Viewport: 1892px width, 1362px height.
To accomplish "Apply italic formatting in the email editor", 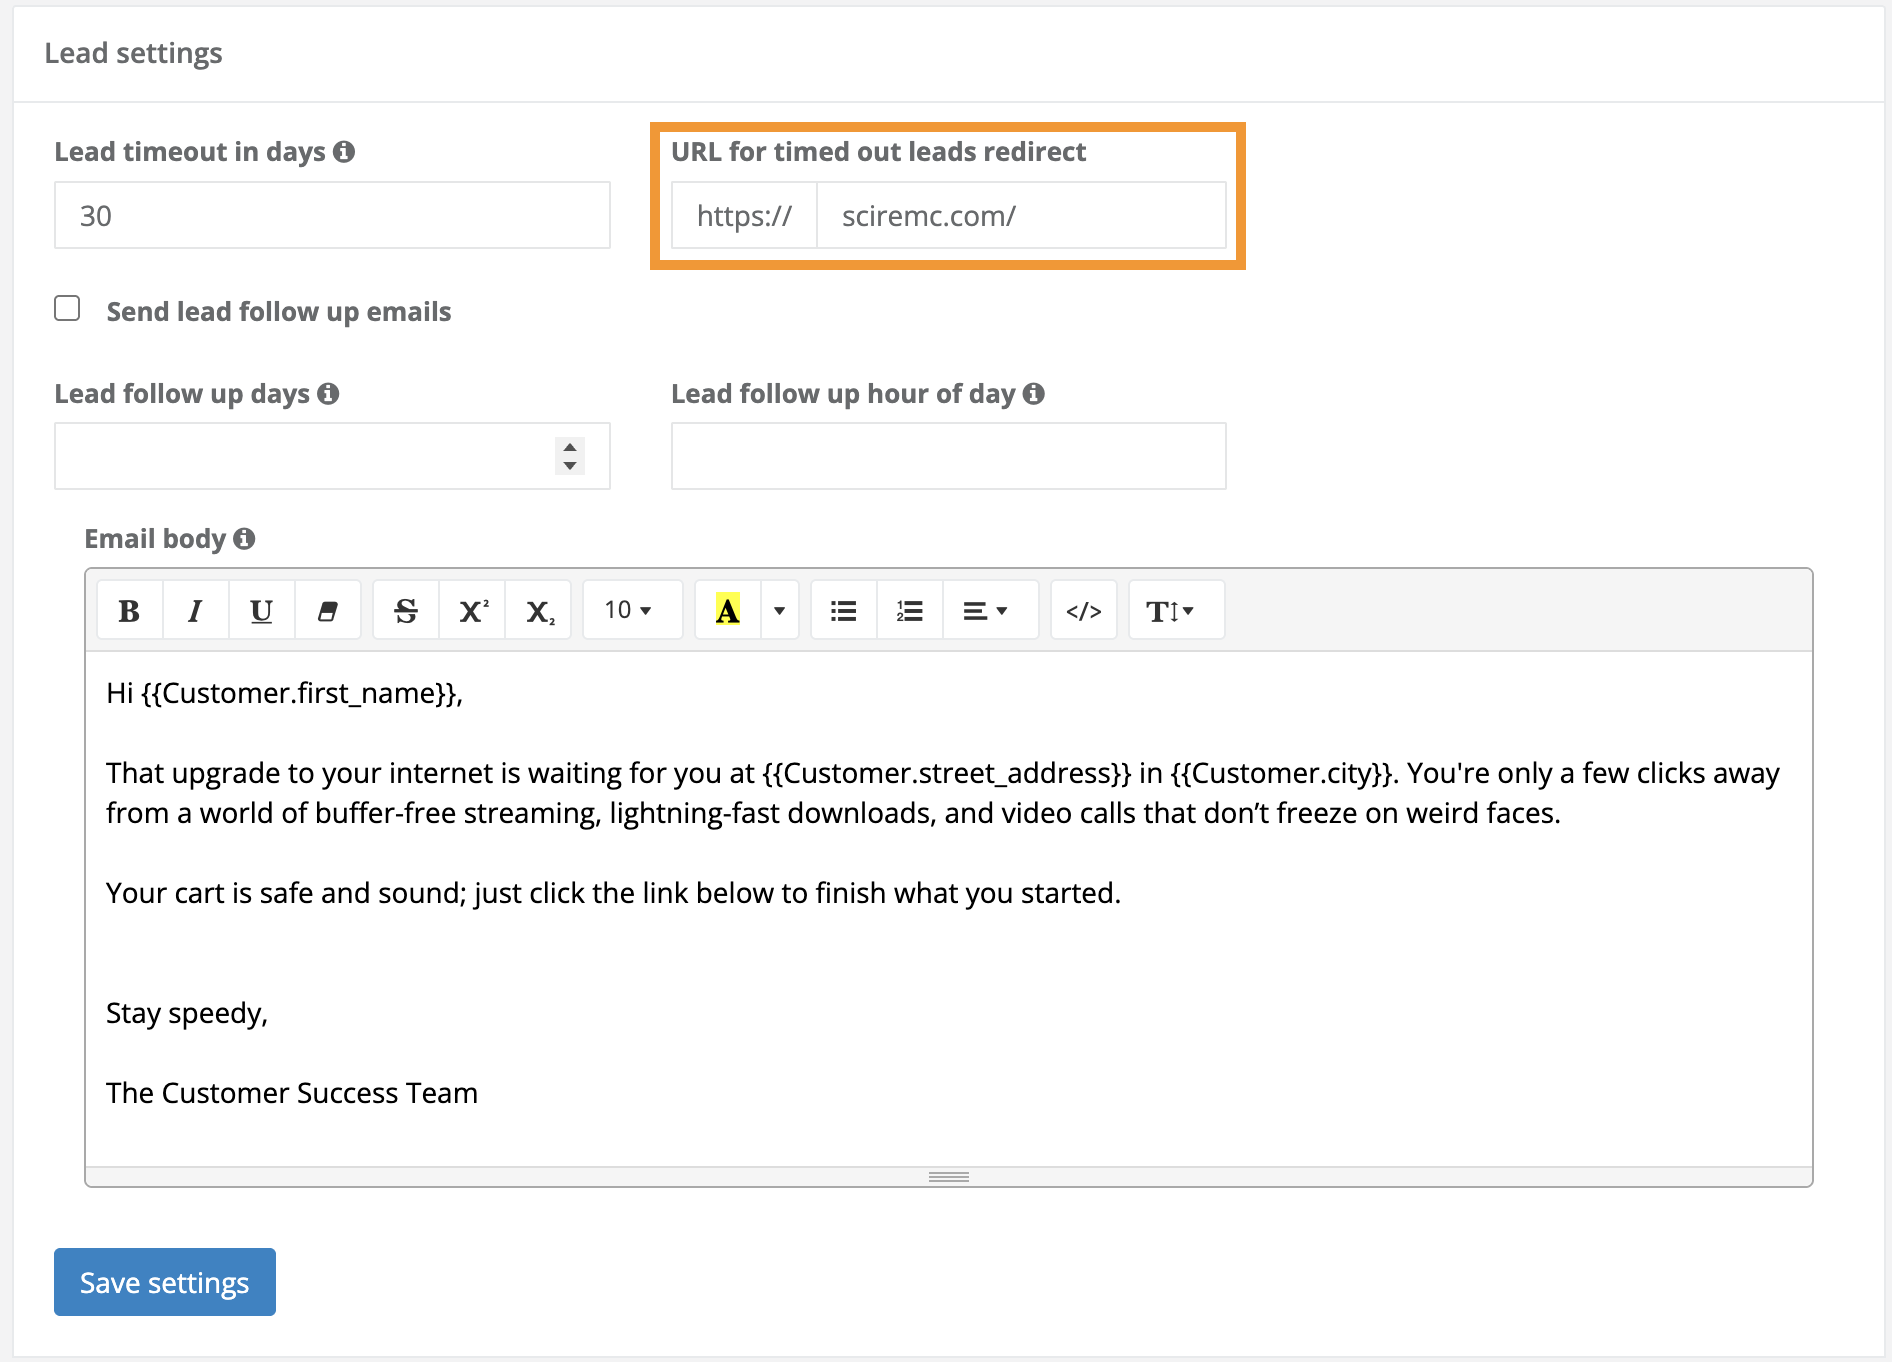I will click(x=194, y=609).
